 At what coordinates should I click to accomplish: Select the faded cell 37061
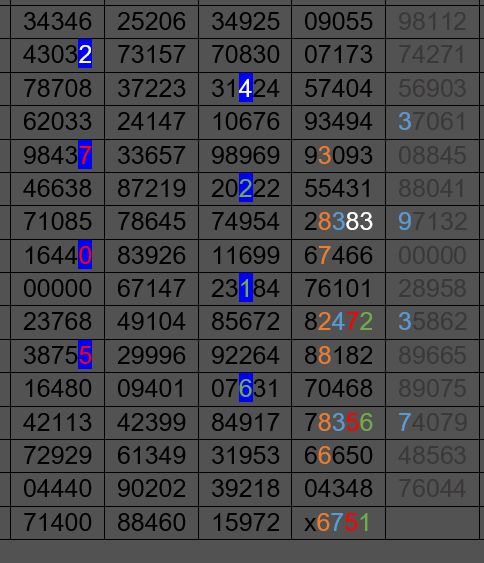pyautogui.click(x=433, y=122)
